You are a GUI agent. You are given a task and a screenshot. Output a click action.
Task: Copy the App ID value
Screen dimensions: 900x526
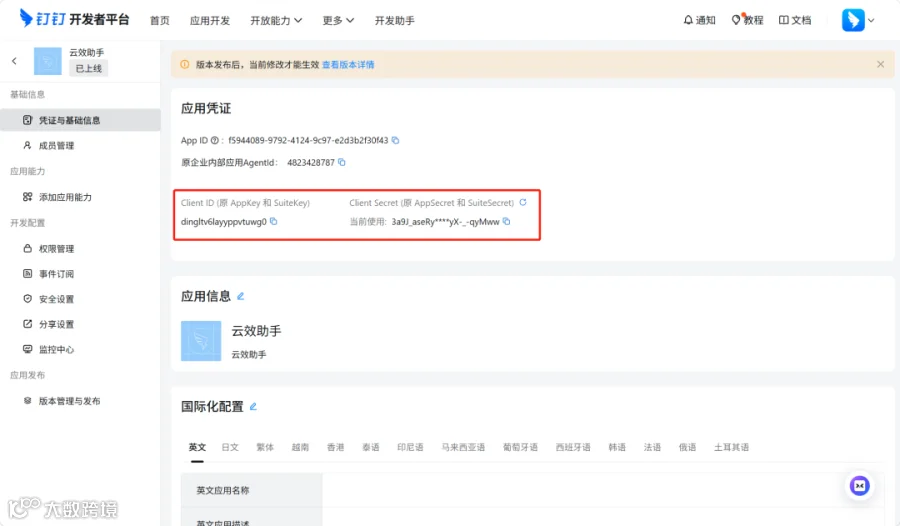pyautogui.click(x=395, y=140)
